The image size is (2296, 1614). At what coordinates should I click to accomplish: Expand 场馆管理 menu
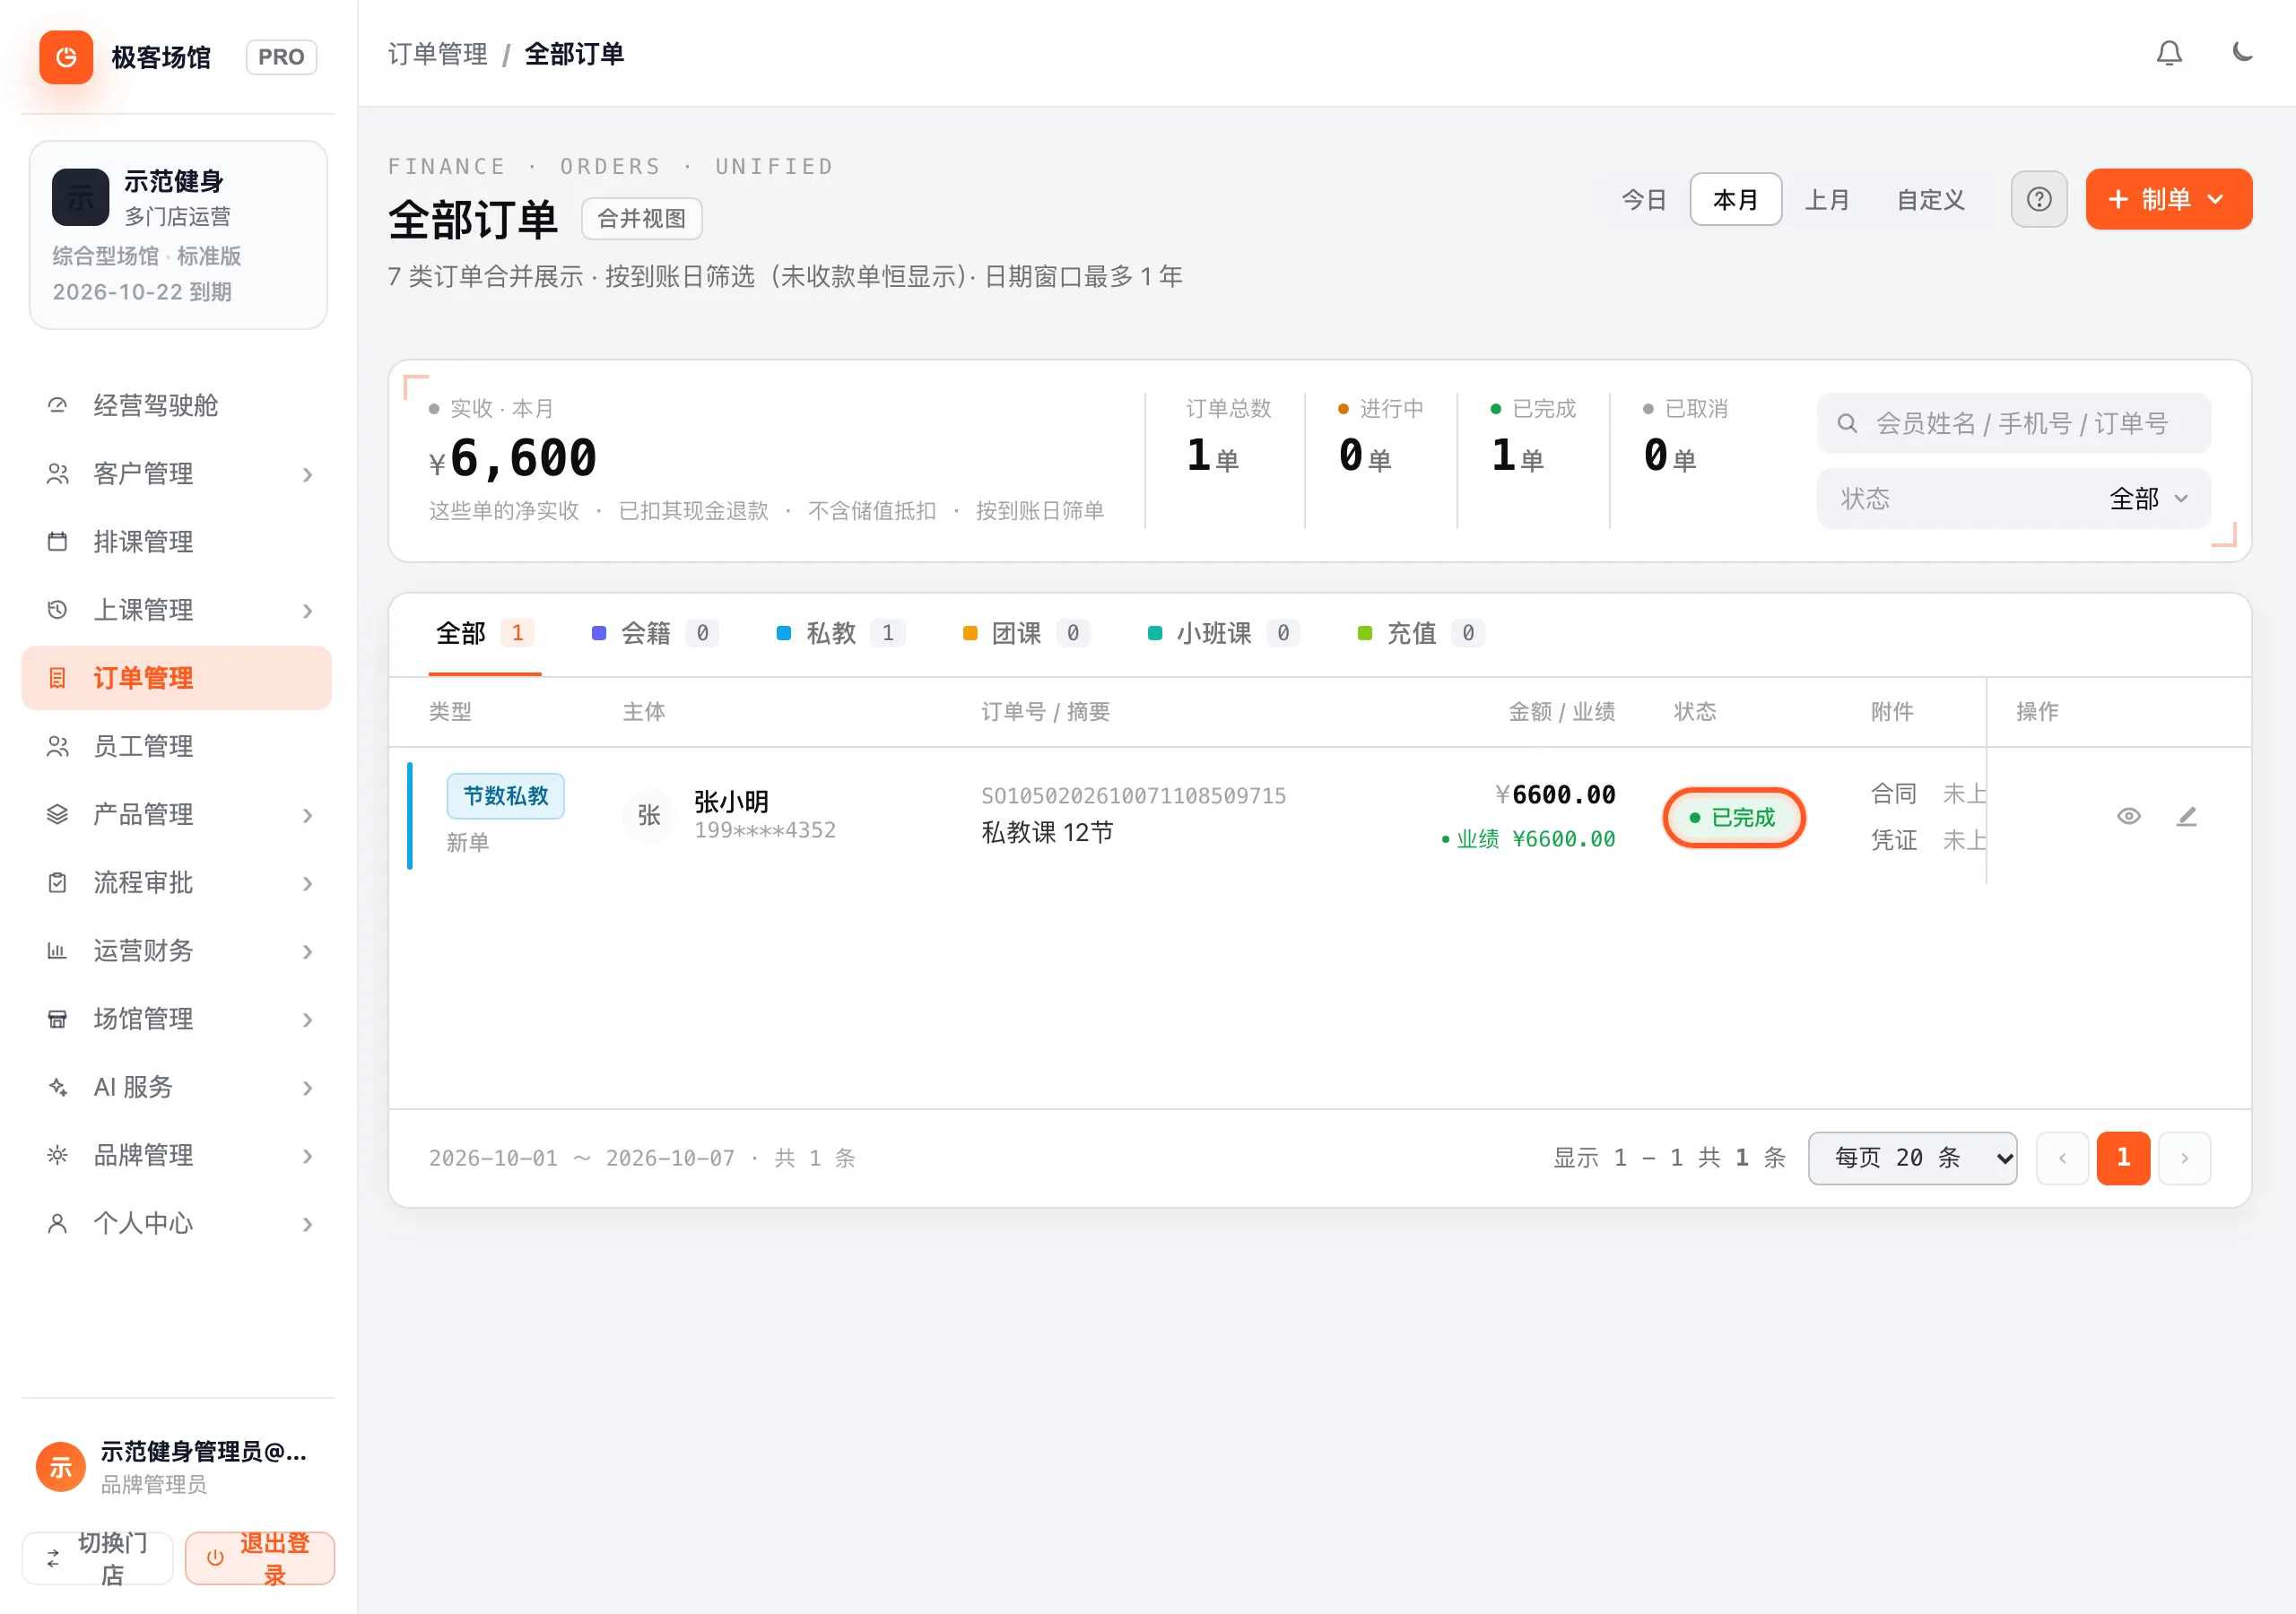click(177, 1018)
